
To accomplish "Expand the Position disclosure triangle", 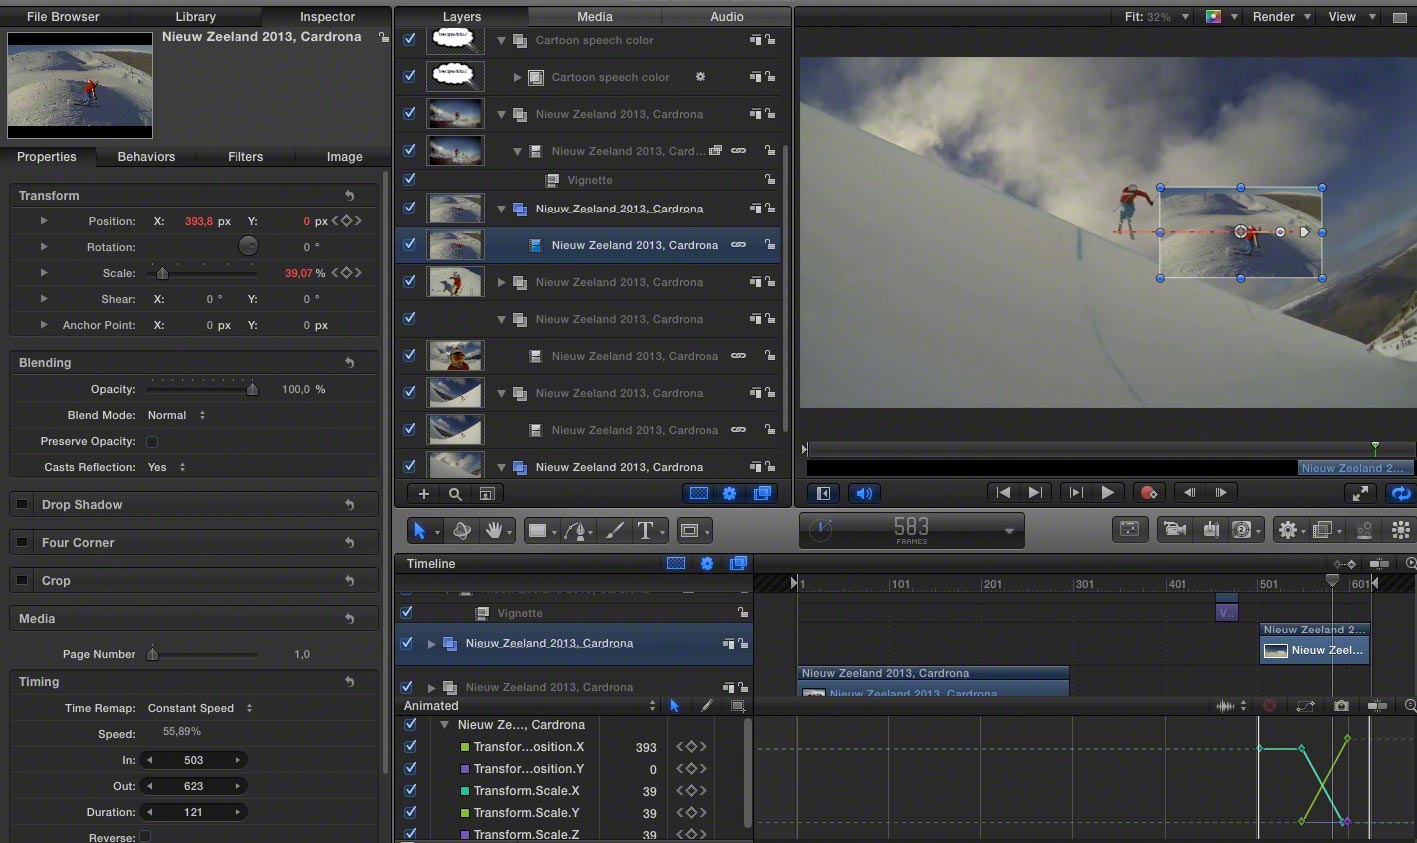I will [x=44, y=221].
